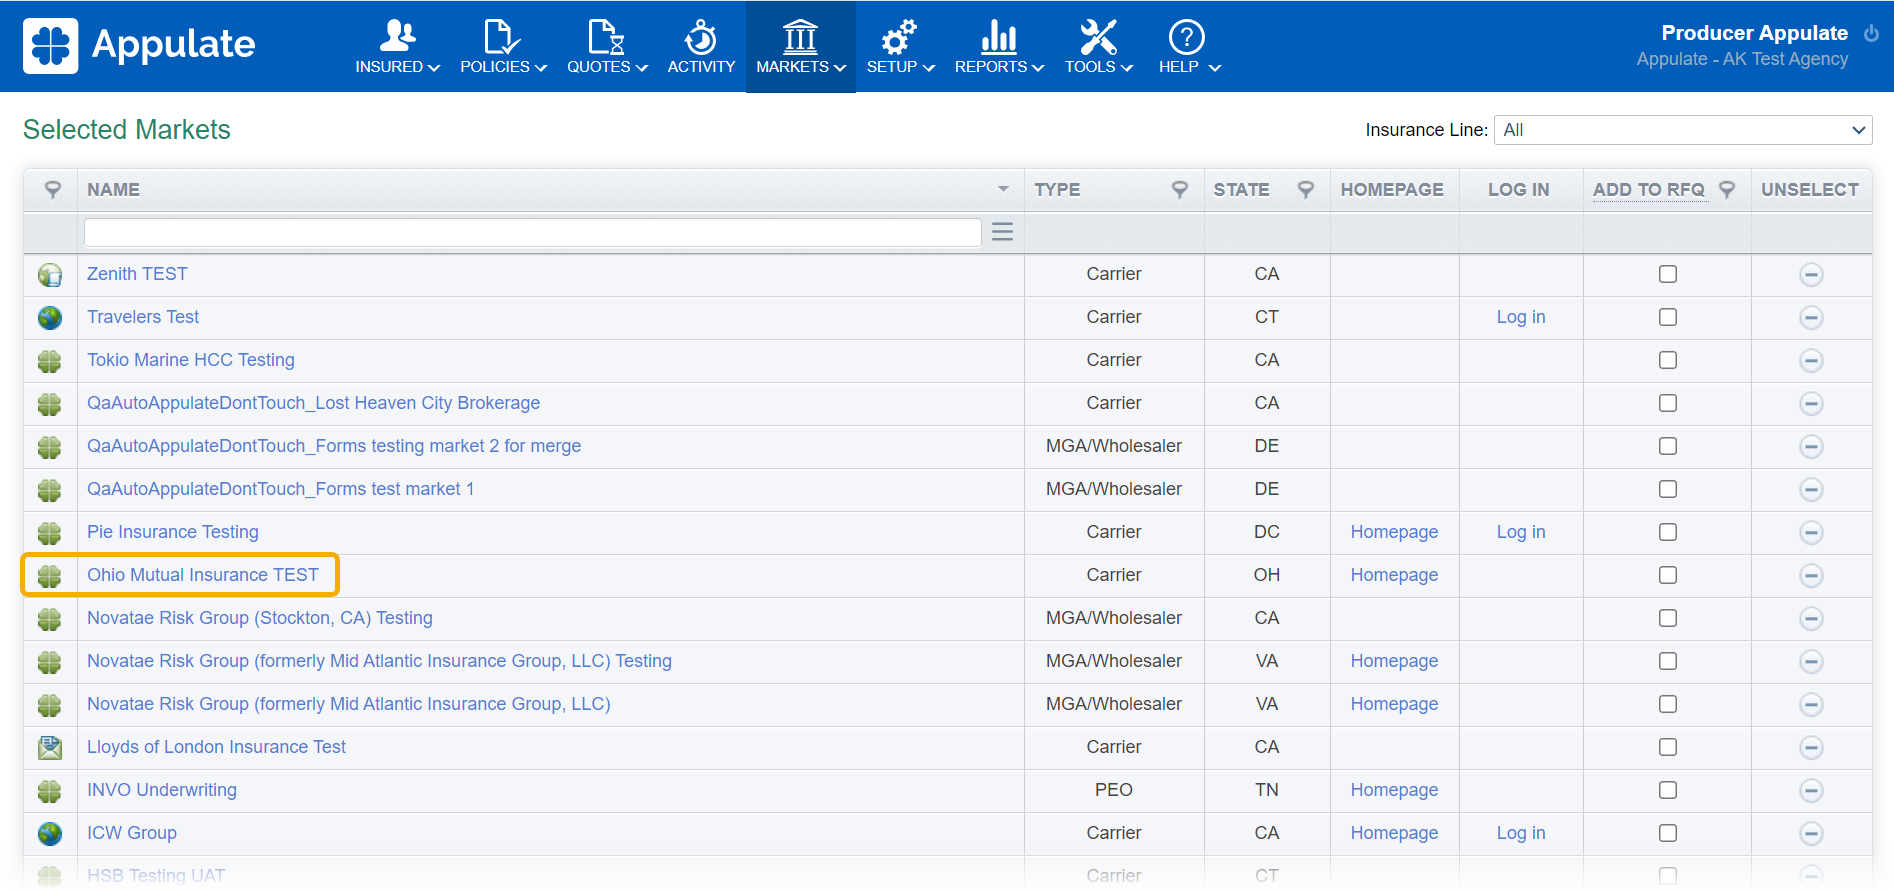This screenshot has height=890, width=1894.
Task: Click Log in link for ICW Group
Action: tap(1520, 833)
